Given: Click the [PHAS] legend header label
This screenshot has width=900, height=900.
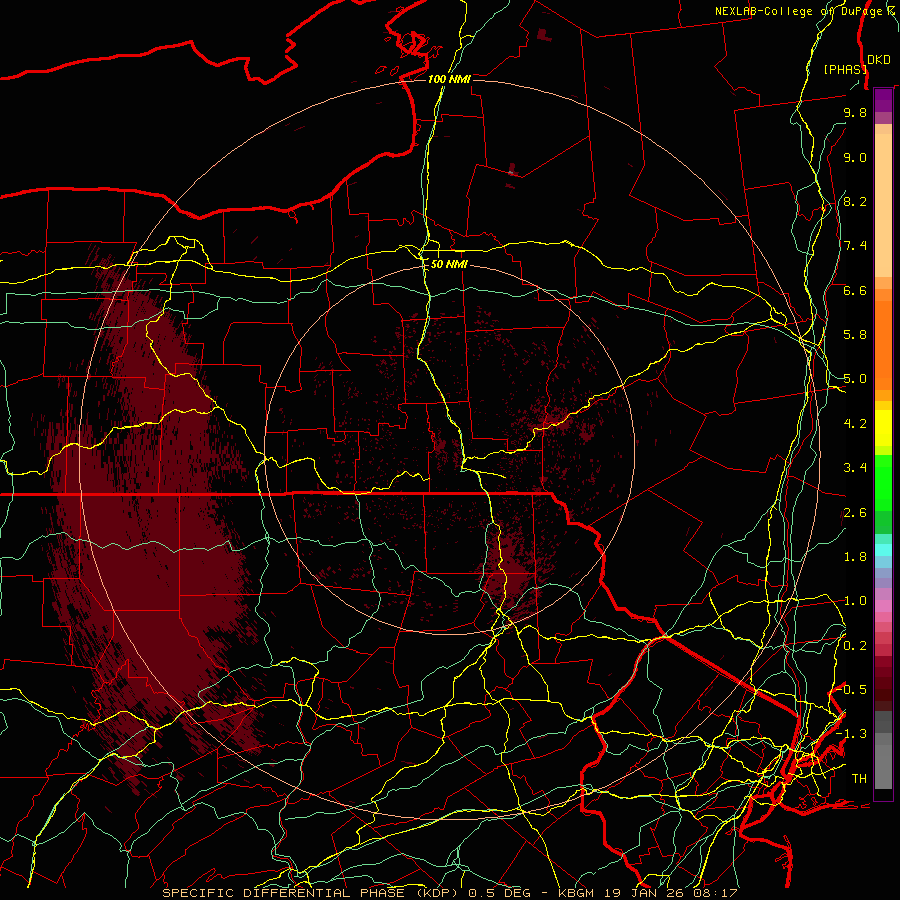Looking at the screenshot, I should [x=845, y=69].
